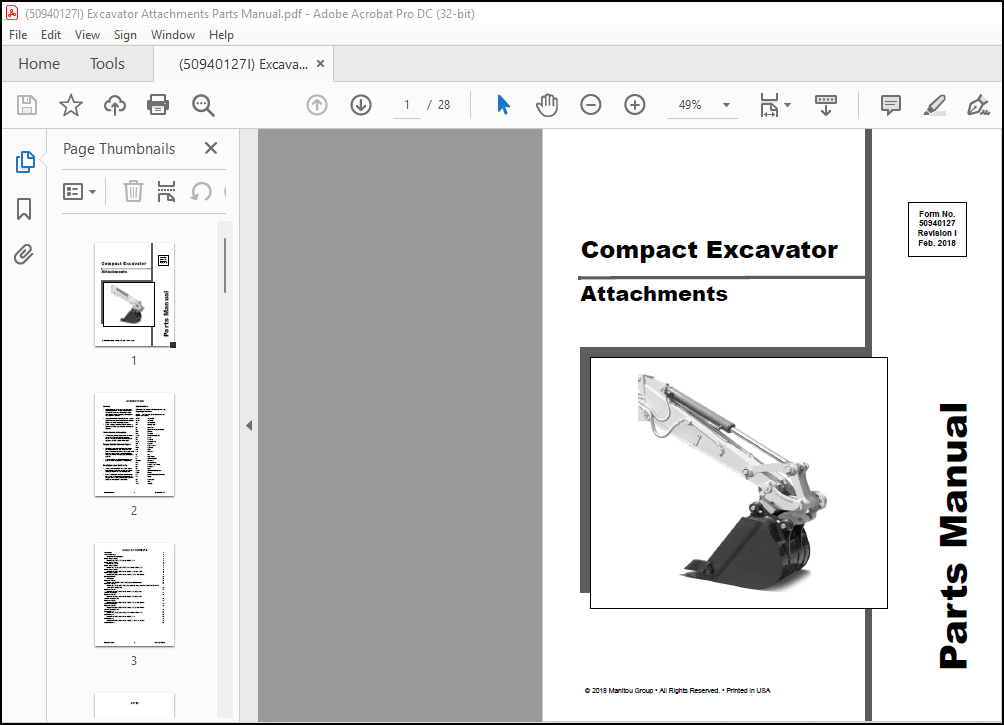The height and width of the screenshot is (725, 1004).
Task: Click the fit page width icon
Action: [769, 105]
